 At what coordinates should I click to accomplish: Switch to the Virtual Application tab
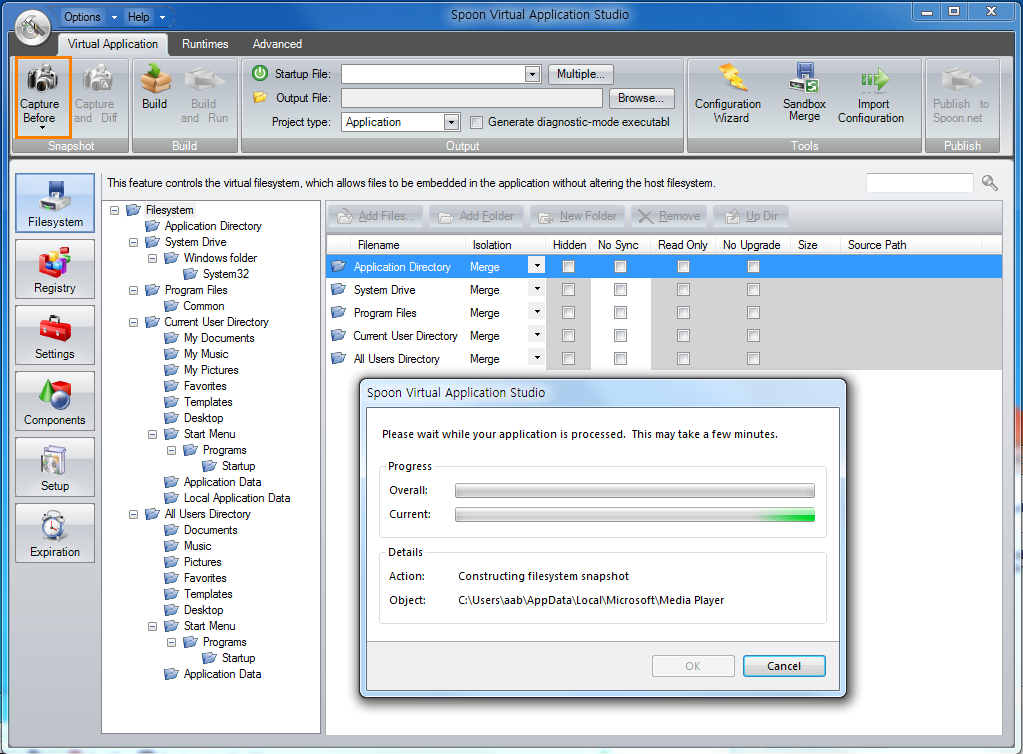tap(113, 44)
